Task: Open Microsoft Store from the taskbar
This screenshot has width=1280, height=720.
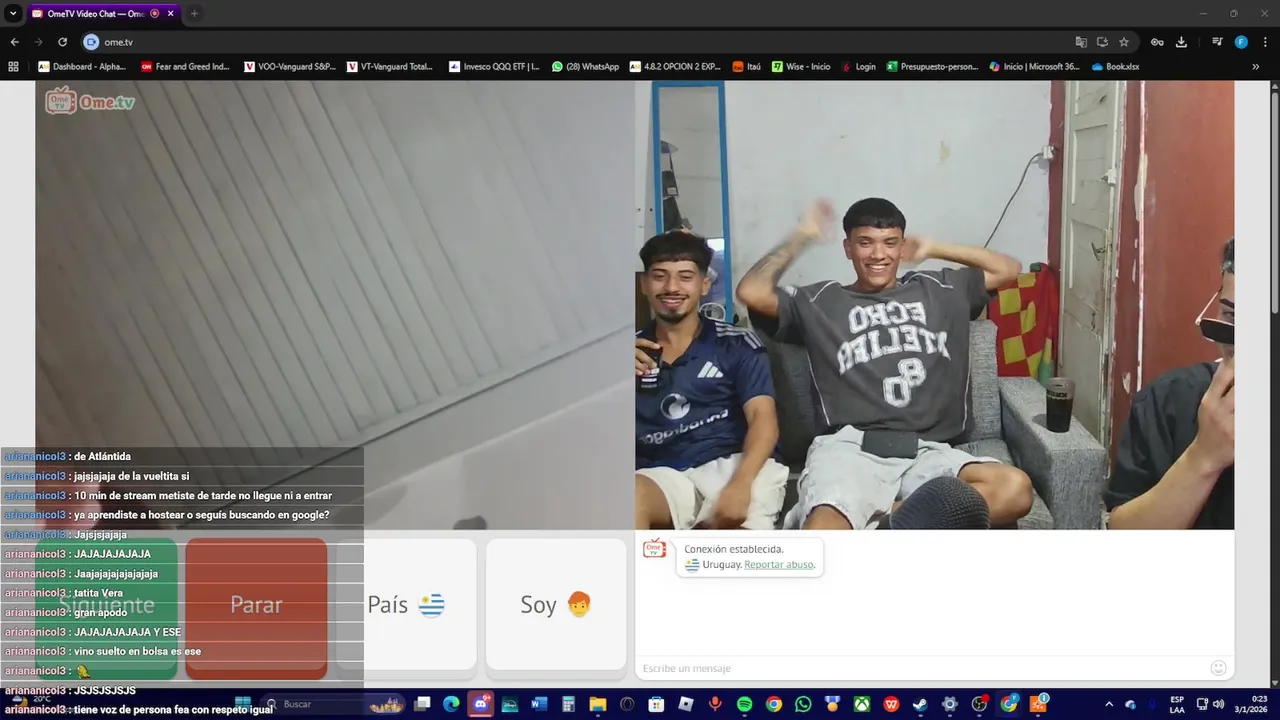Action: tap(656, 704)
